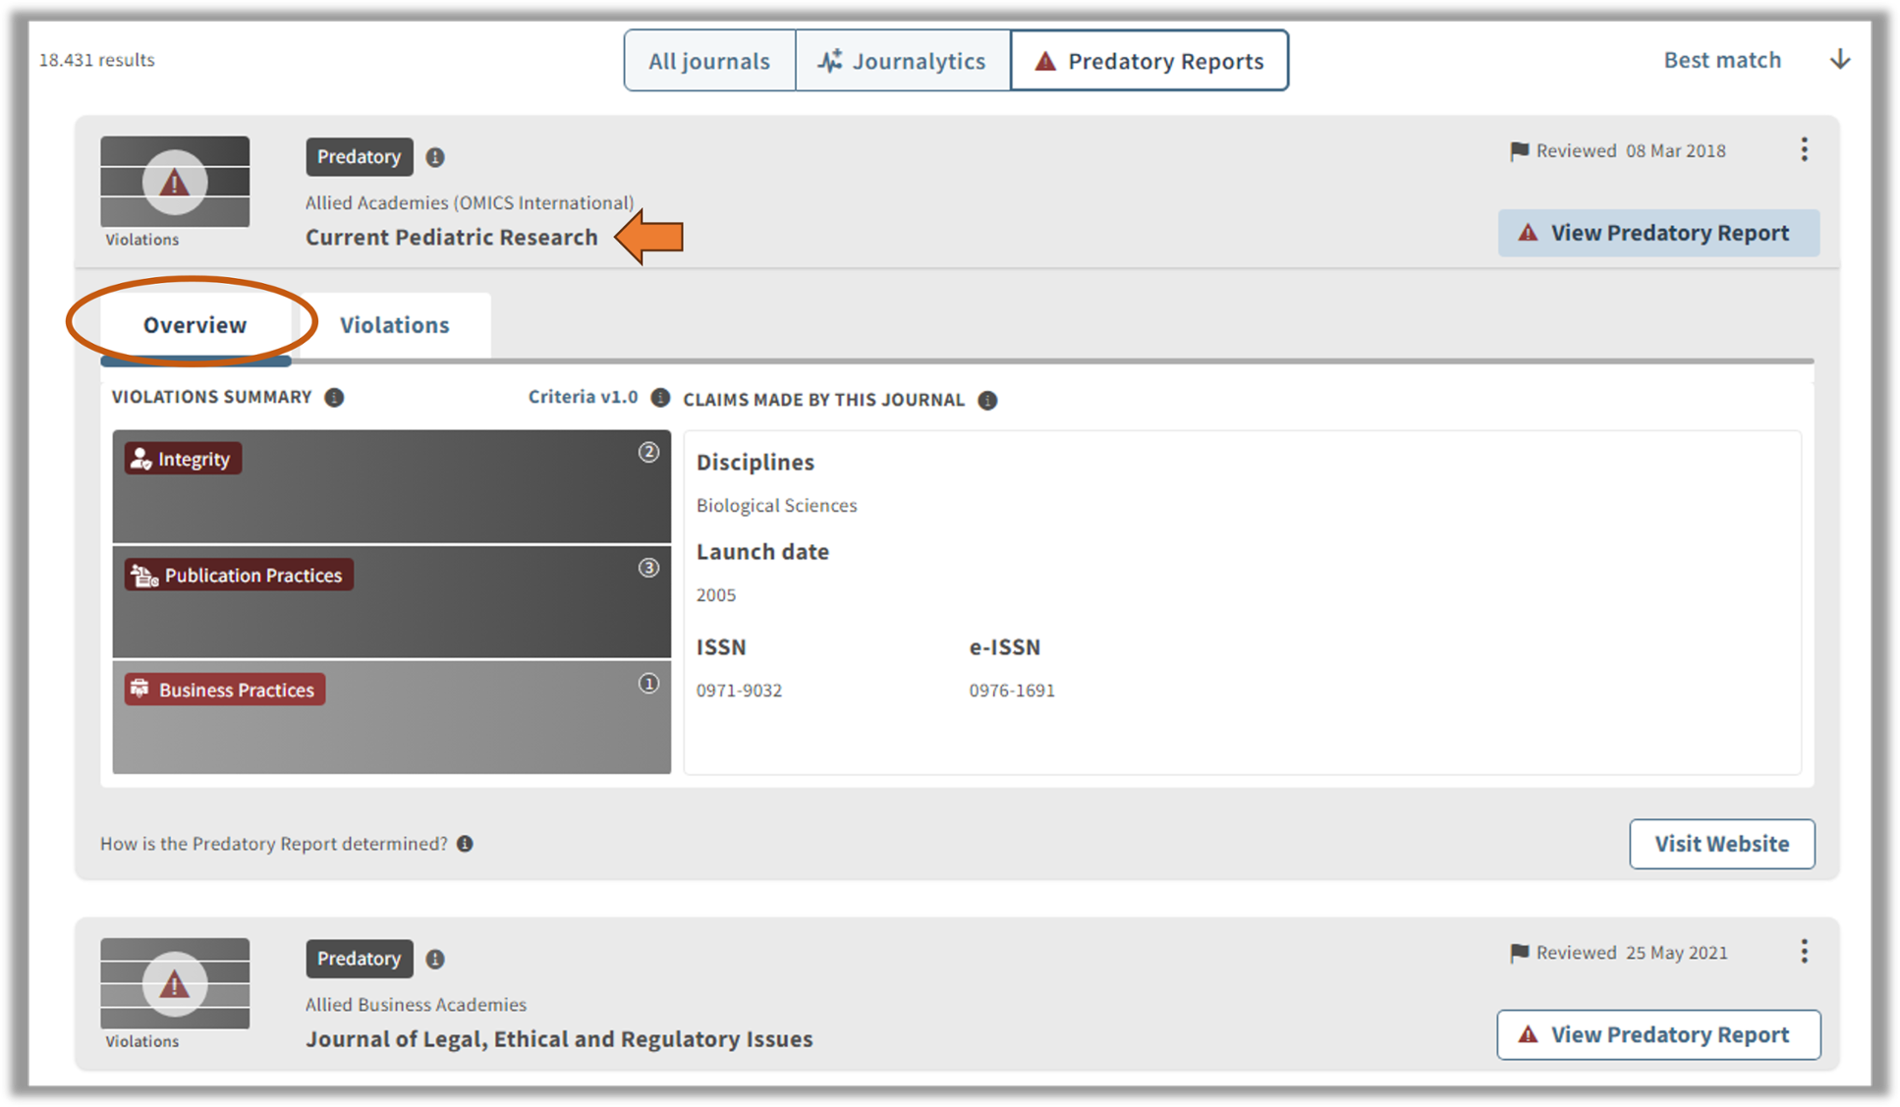Click the Business Practices count badge
Screen dimensions: 1900x1107
click(649, 684)
